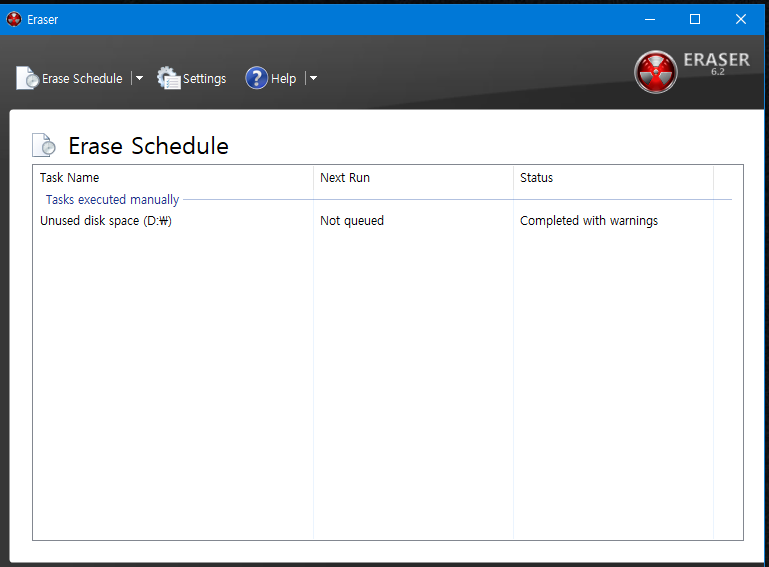Image resolution: width=769 pixels, height=567 pixels.
Task: Click the Erase Schedule page heading icon
Action: (x=44, y=145)
